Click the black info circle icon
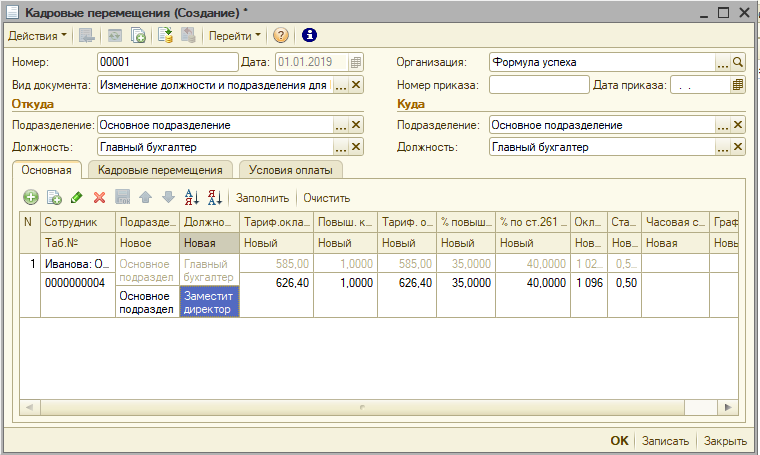 tap(309, 35)
